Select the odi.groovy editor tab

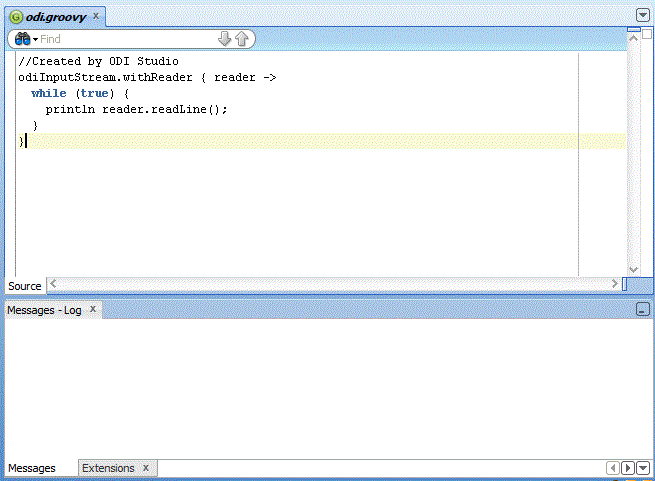(x=56, y=17)
